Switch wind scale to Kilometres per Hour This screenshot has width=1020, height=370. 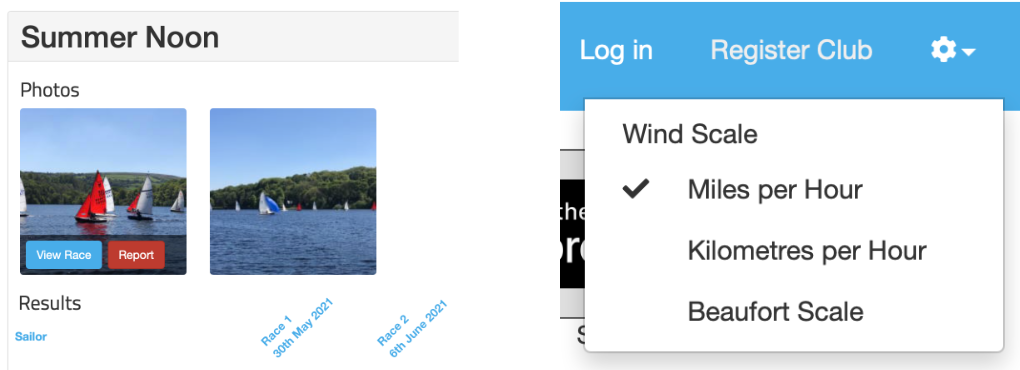[x=807, y=250]
